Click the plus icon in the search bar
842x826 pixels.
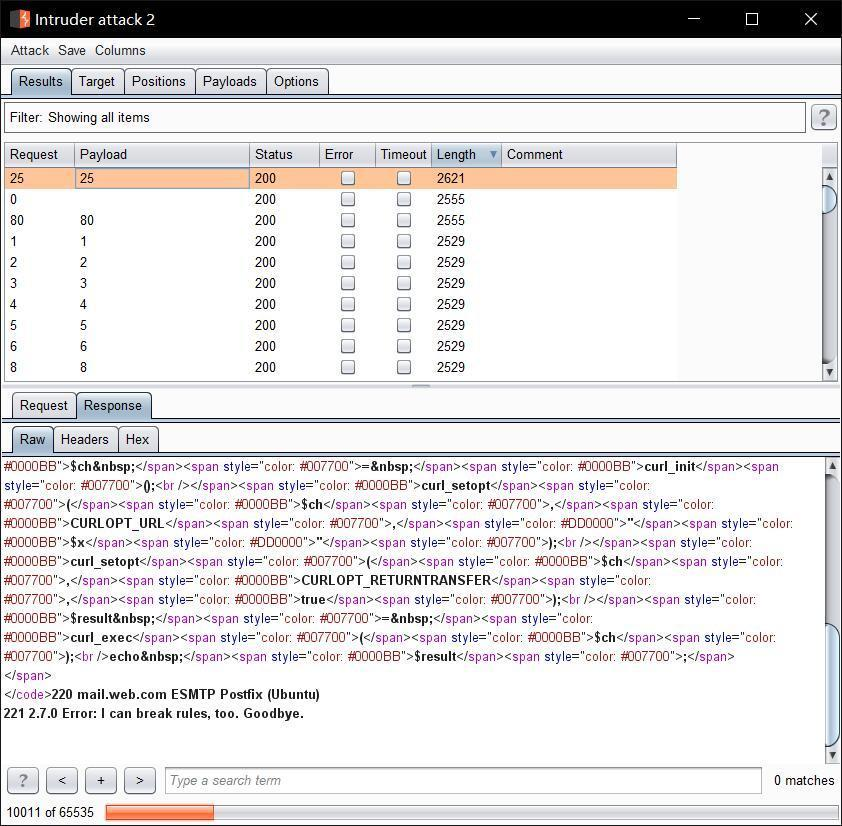click(x=100, y=780)
